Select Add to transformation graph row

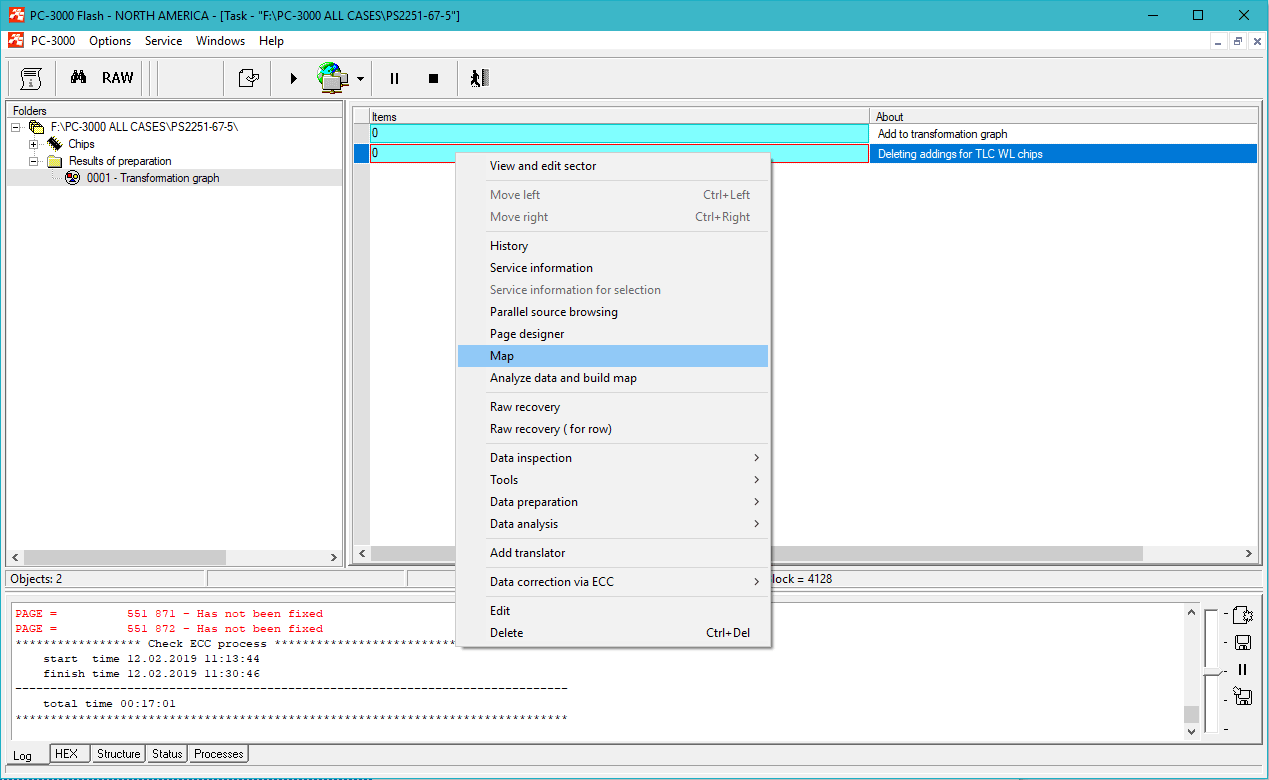805,134
